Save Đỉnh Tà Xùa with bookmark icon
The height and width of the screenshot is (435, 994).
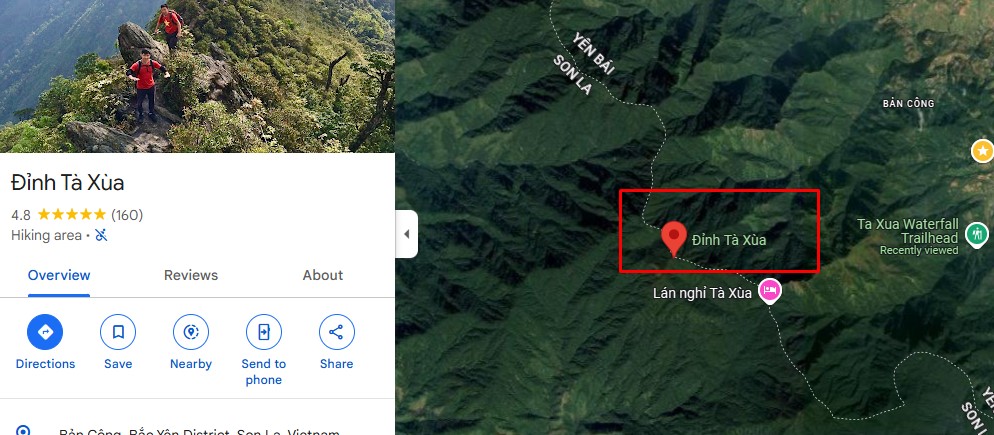(x=118, y=332)
